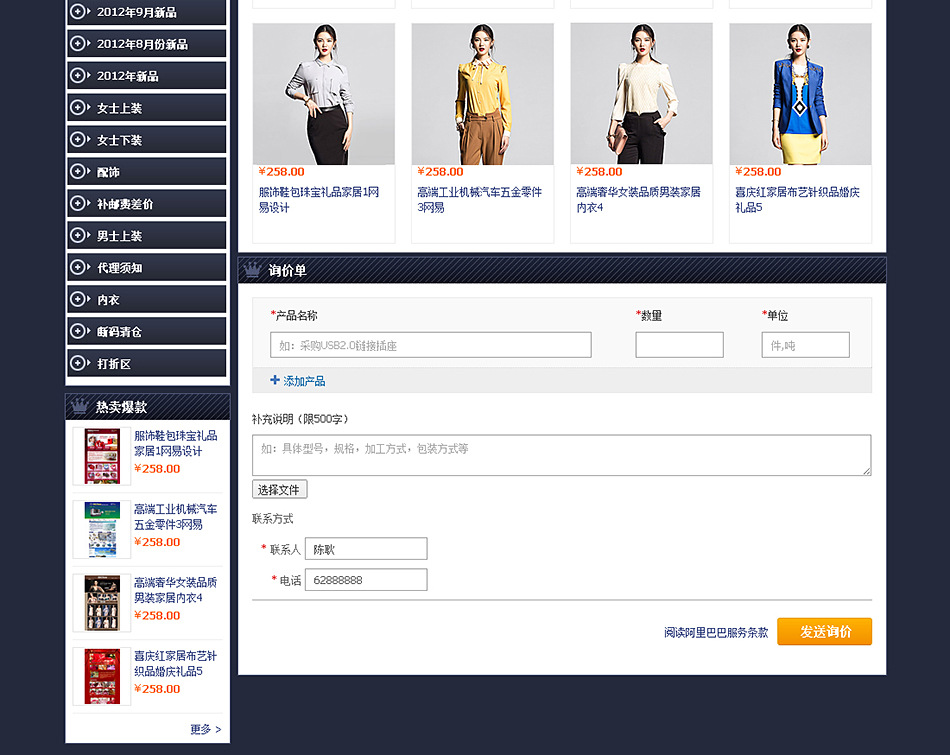The image size is (950, 755).
Task: Click circle arrow icon beside 配饰
Action: tap(79, 171)
